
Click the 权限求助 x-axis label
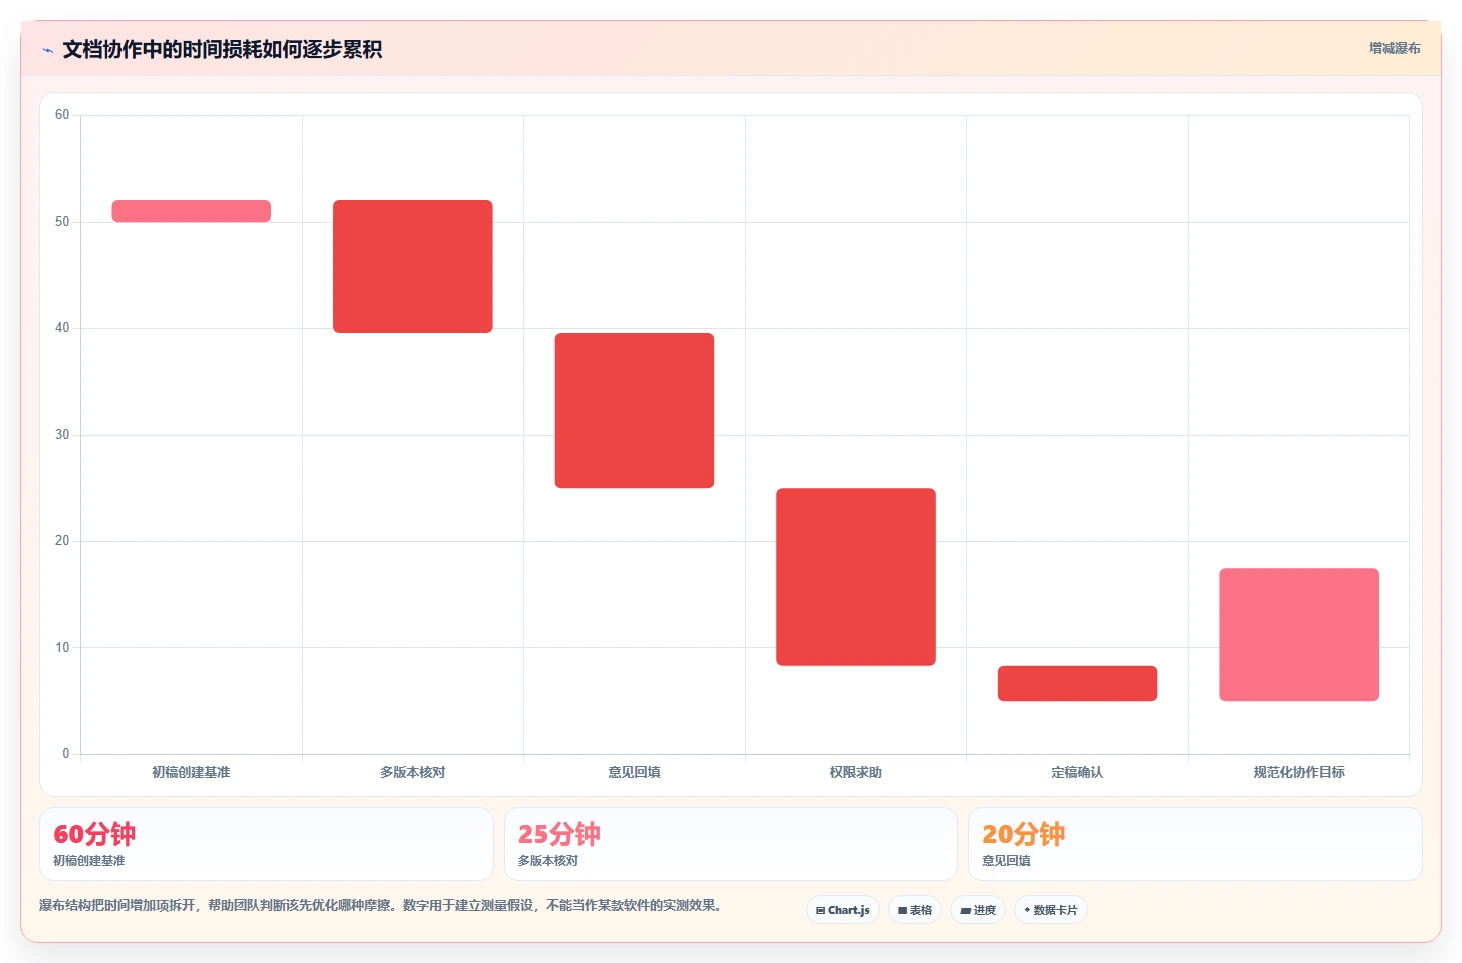(856, 772)
